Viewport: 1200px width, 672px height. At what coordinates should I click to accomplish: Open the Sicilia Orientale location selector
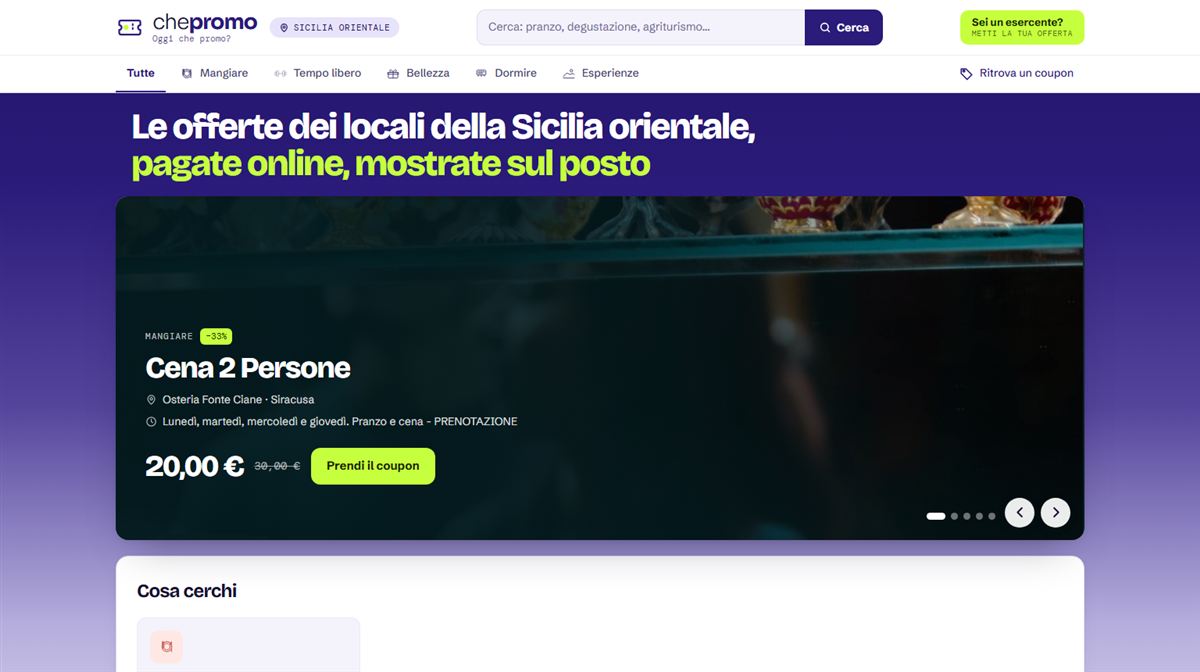(334, 28)
